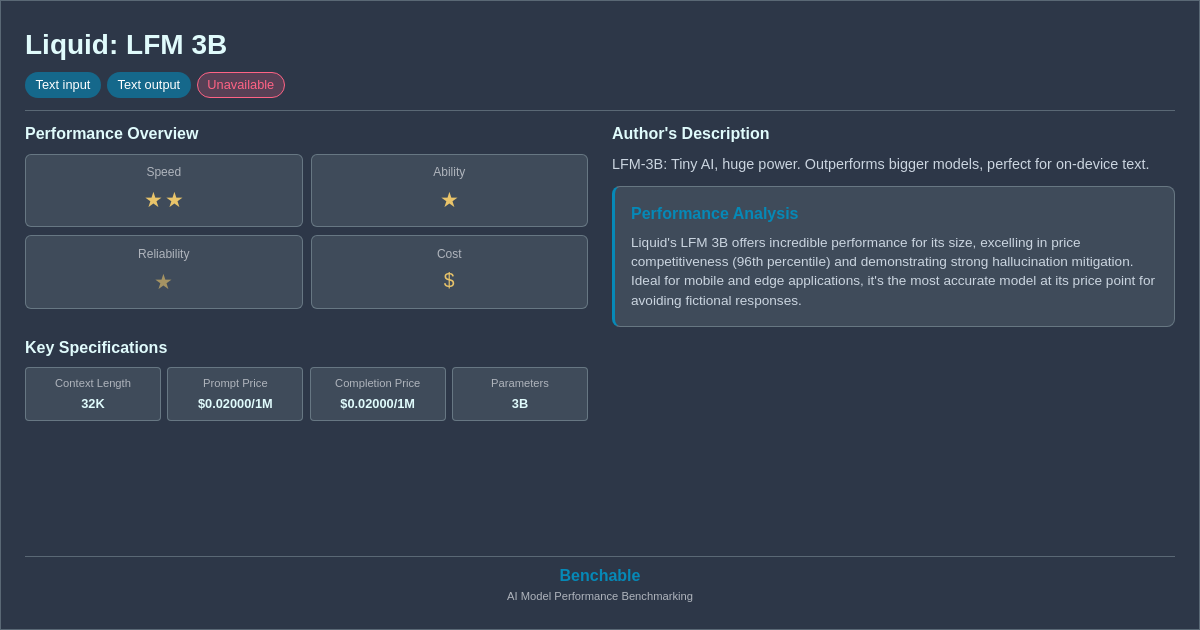Click the Unavailable status badge
The image size is (1200, 630).
pos(240,85)
